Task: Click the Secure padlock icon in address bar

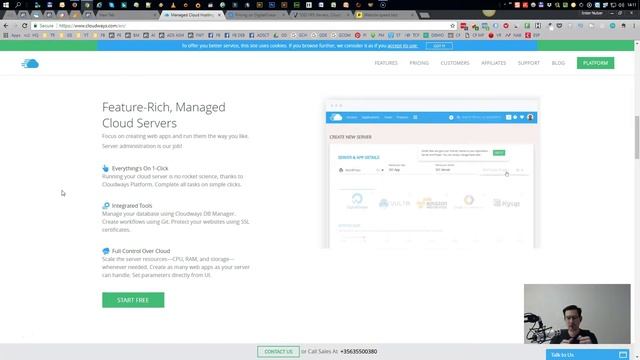Action: [x=36, y=26]
